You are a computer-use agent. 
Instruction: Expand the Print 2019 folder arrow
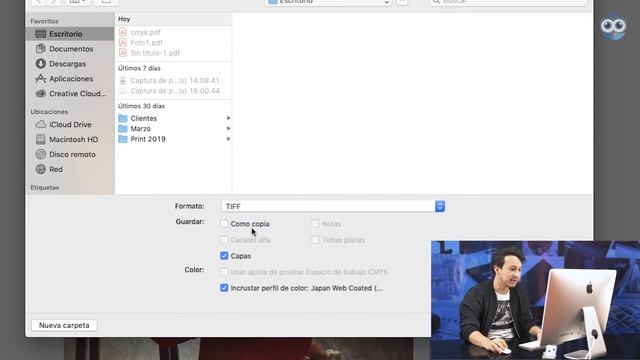click(x=228, y=139)
